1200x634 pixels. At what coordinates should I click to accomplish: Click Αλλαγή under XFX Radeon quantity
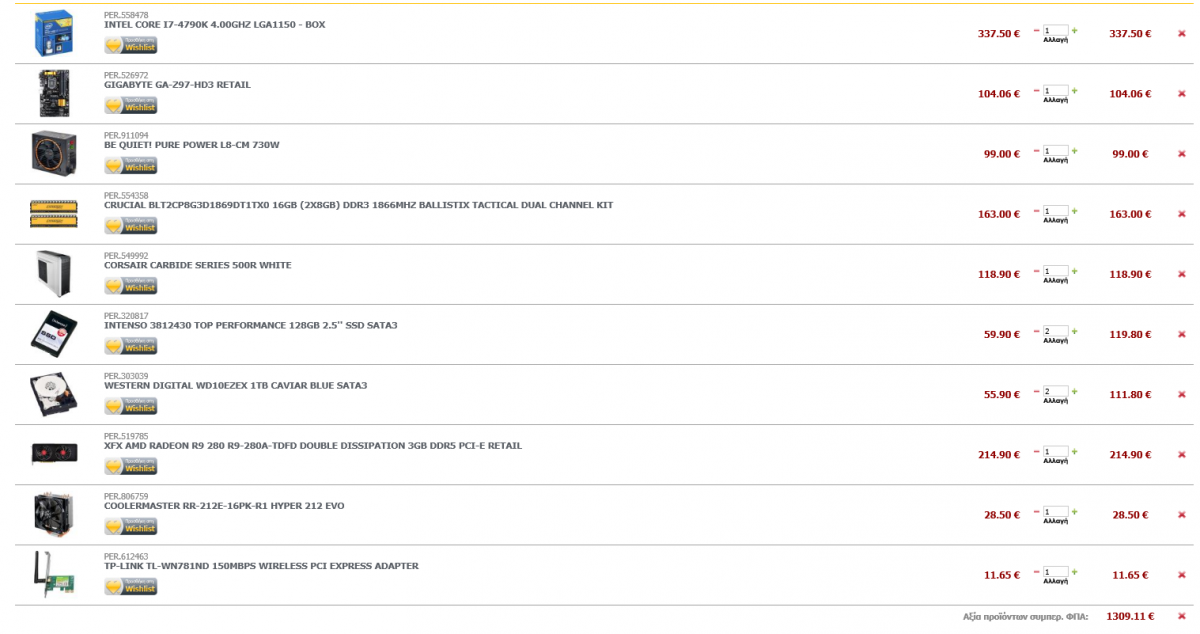[1055, 461]
